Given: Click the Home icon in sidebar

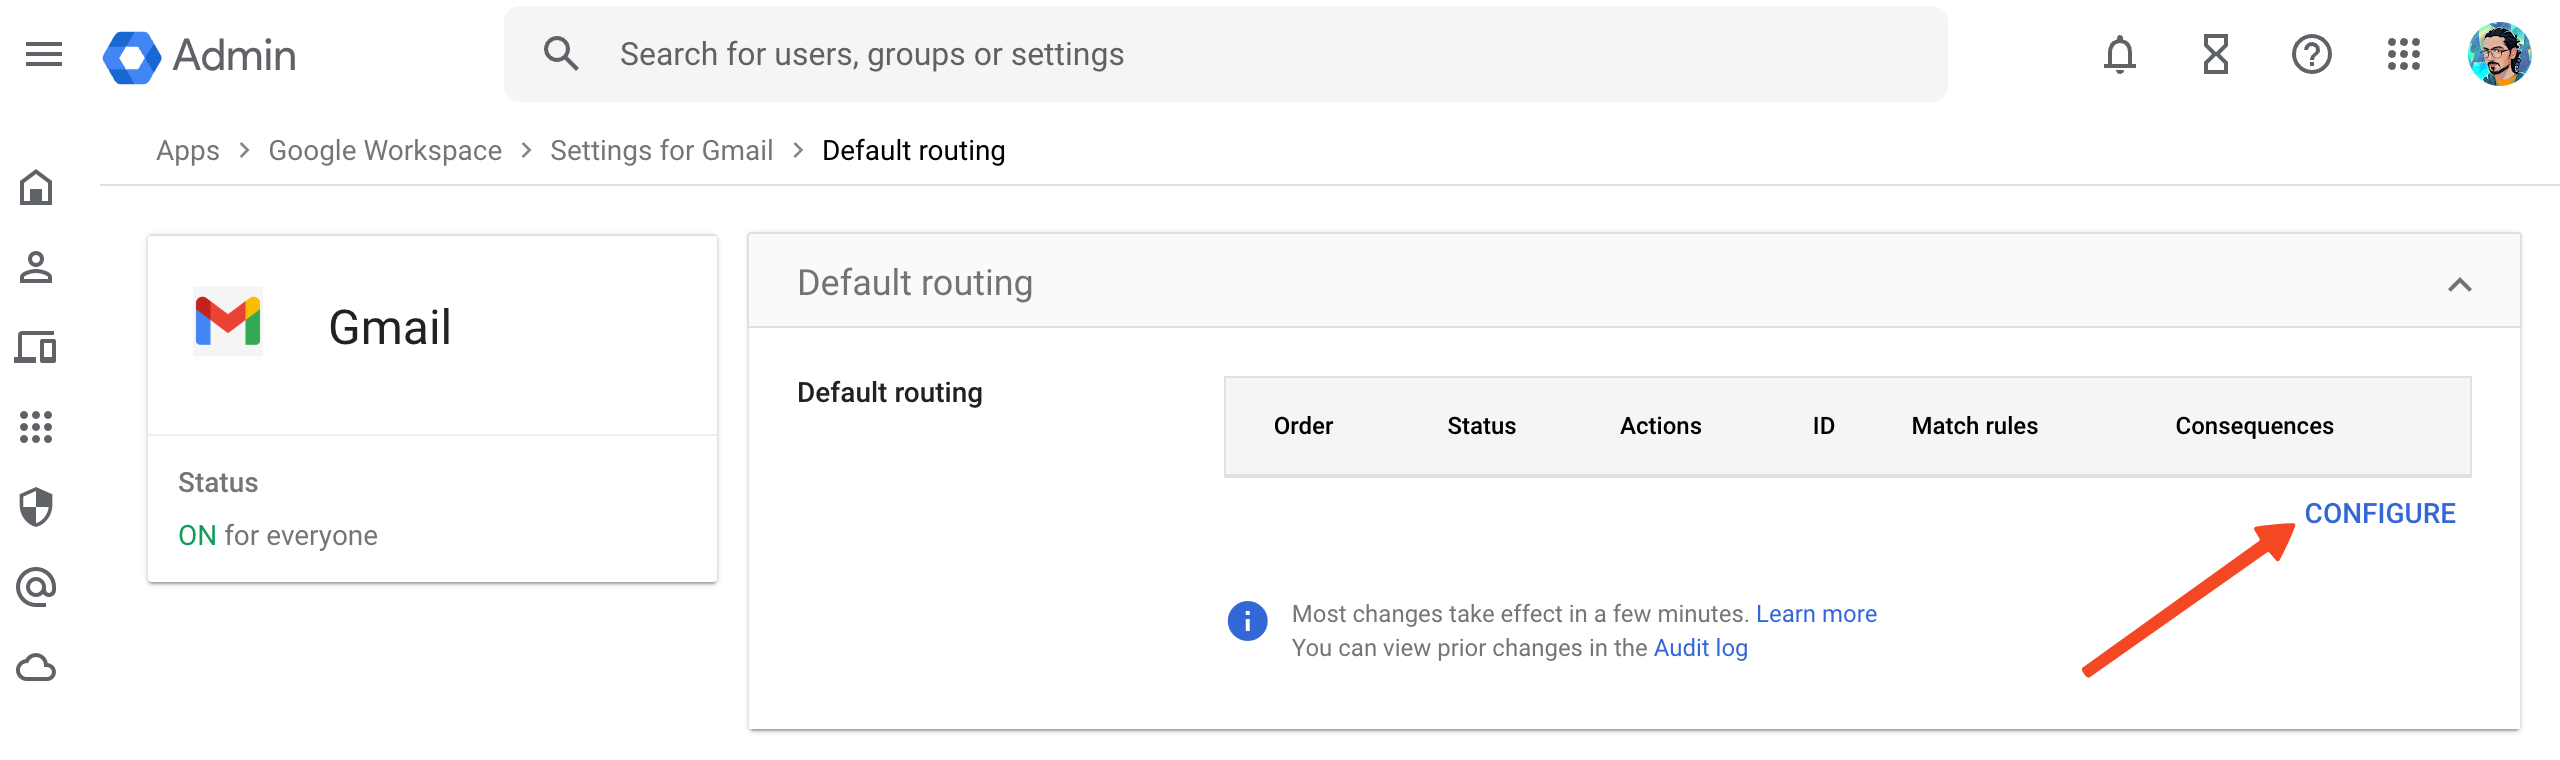Looking at the screenshot, I should click(36, 188).
